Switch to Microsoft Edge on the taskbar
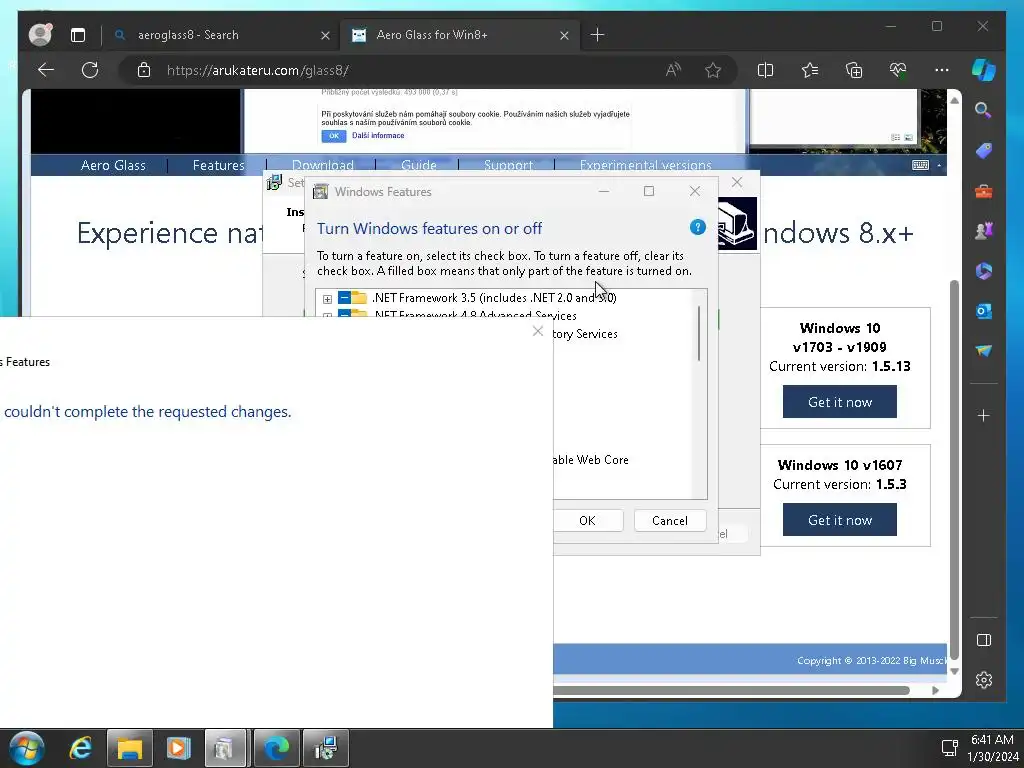The image size is (1024, 768). [x=276, y=748]
